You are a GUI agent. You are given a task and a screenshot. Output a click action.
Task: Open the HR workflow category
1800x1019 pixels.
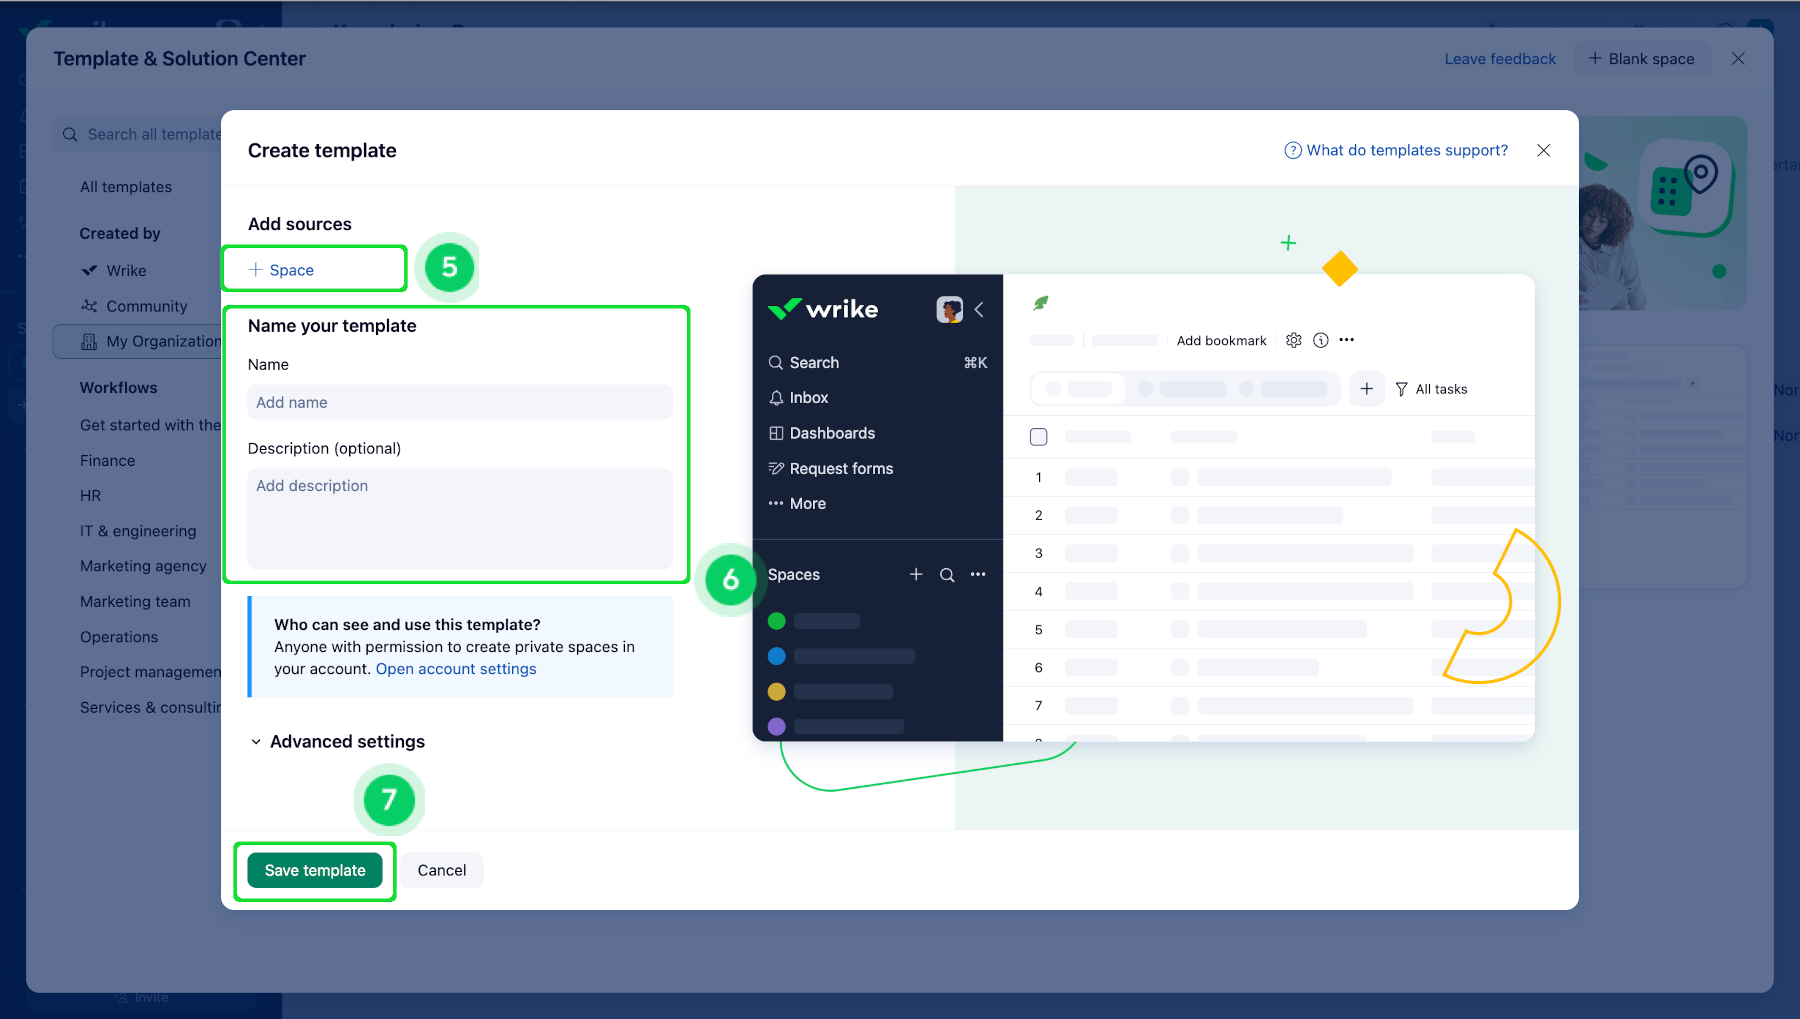pyautogui.click(x=90, y=496)
